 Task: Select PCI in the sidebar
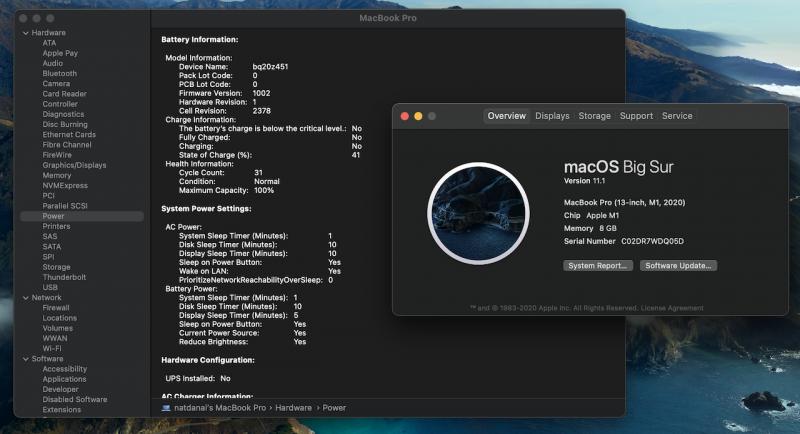click(x=48, y=196)
